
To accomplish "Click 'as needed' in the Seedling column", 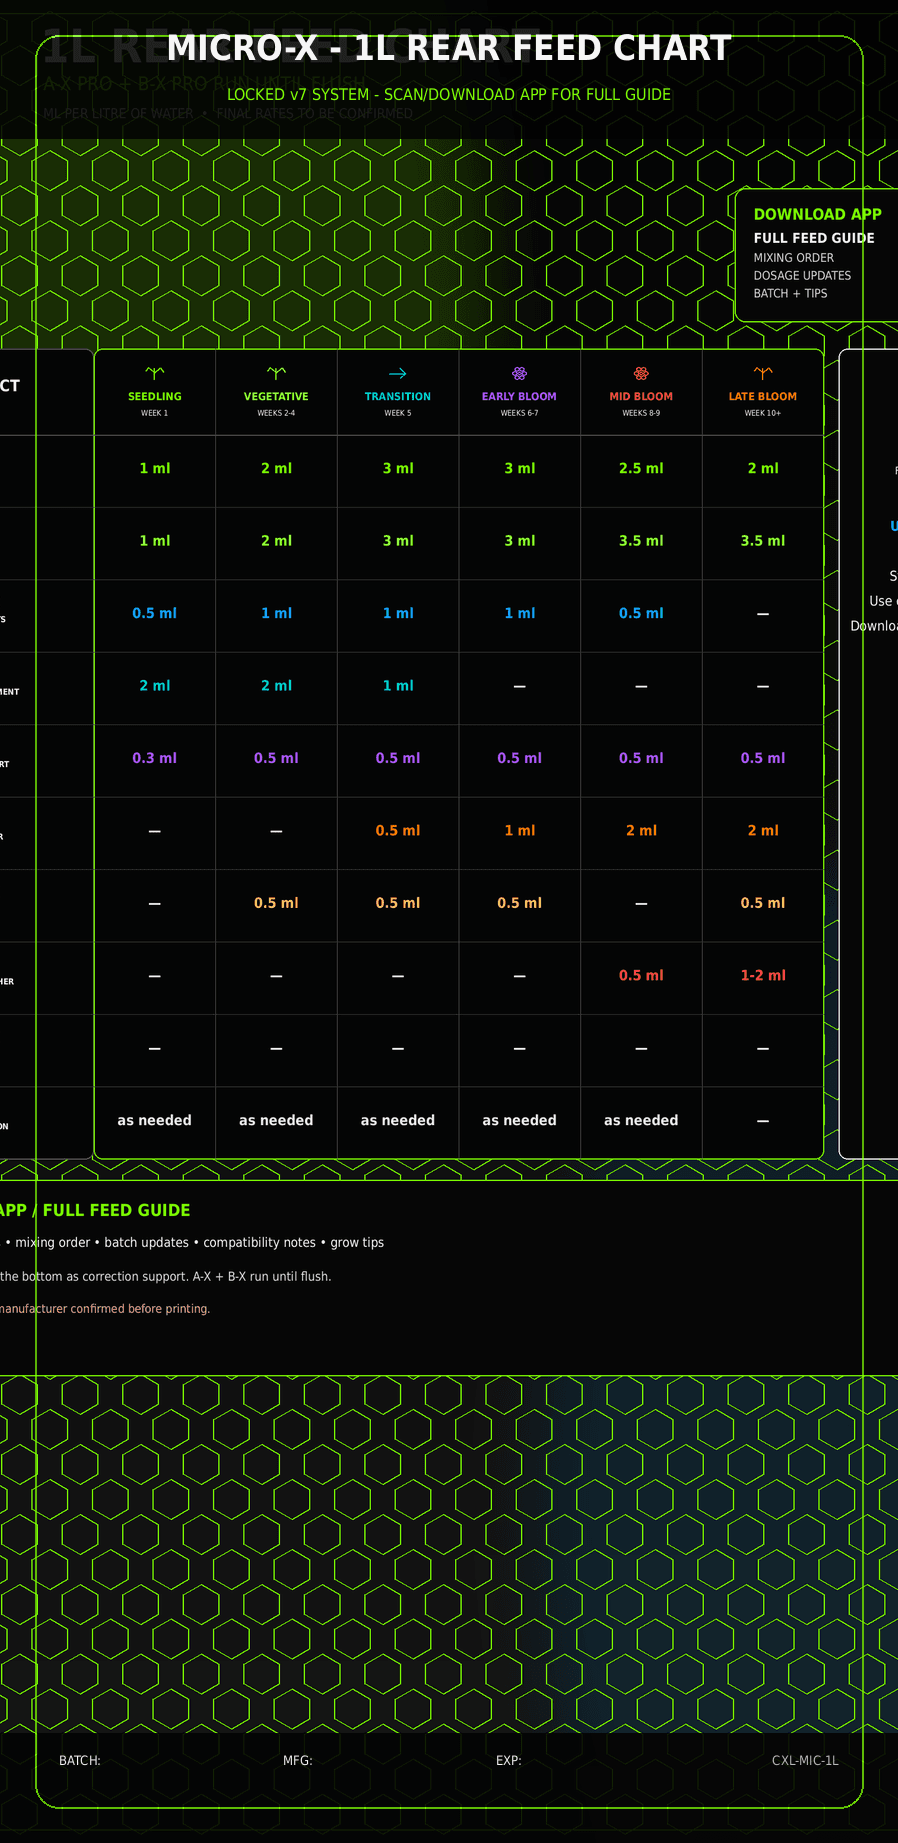I will coord(155,1121).
